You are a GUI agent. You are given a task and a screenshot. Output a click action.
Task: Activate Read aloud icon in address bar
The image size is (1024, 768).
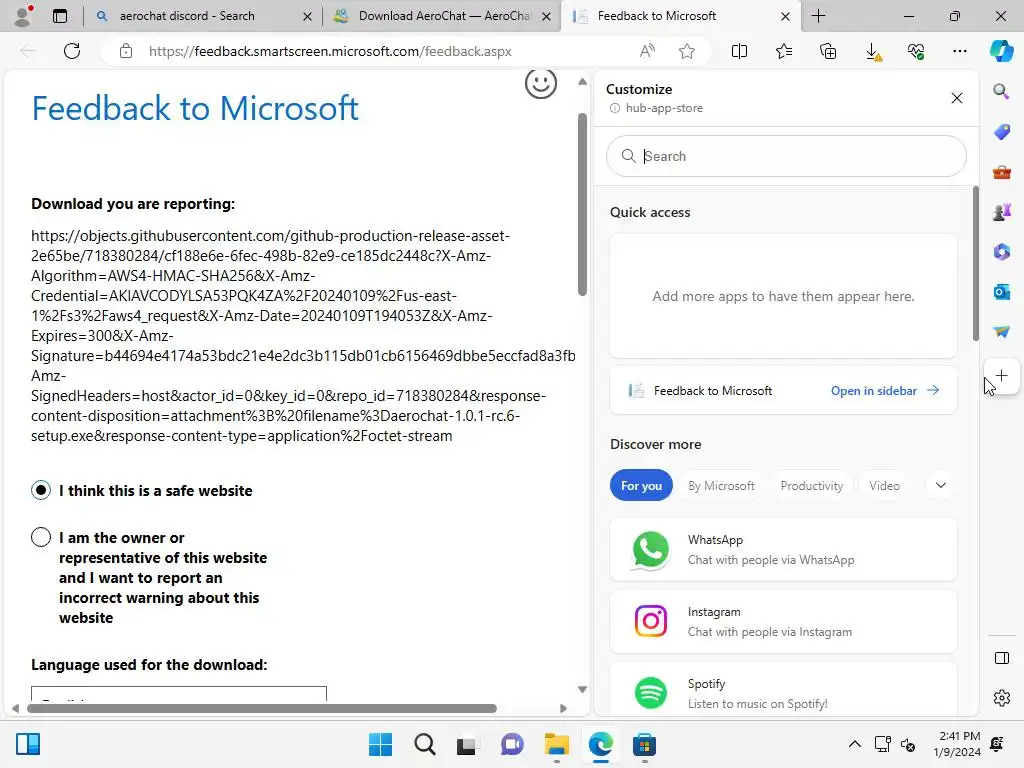[647, 51]
